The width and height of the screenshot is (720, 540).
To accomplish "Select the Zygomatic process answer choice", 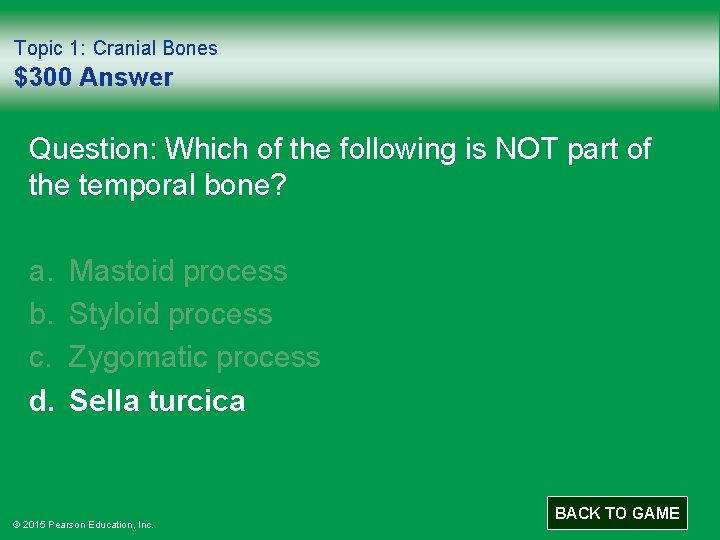I will pyautogui.click(x=194, y=357).
